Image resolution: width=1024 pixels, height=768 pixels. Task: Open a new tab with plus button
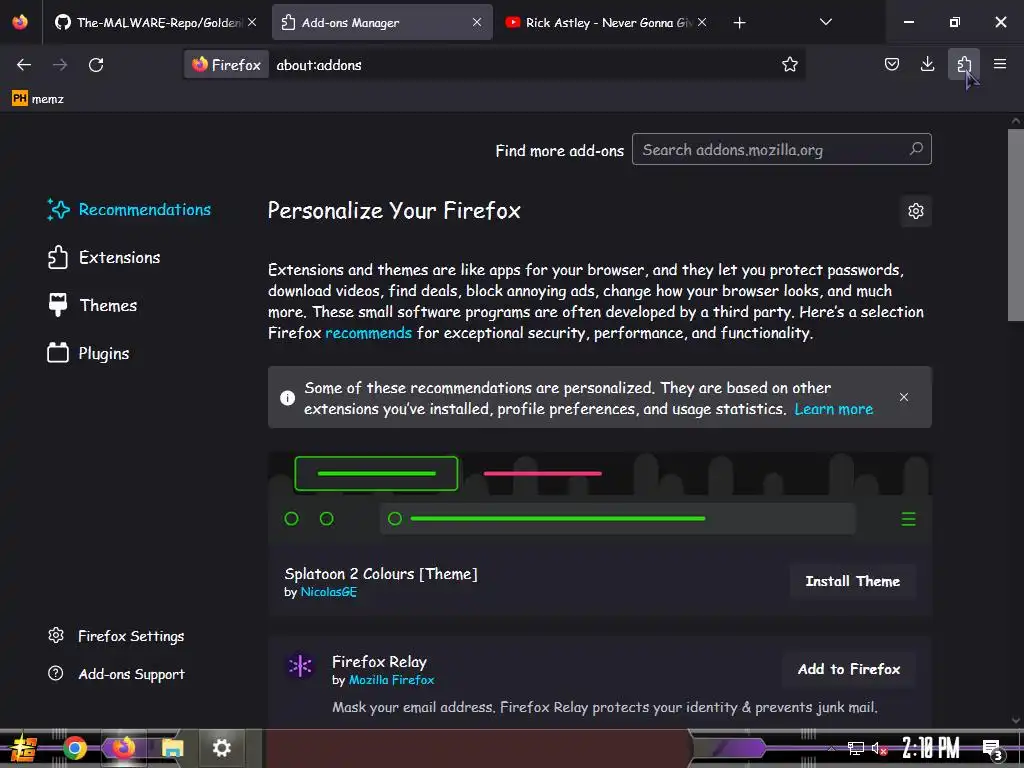pyautogui.click(x=739, y=23)
